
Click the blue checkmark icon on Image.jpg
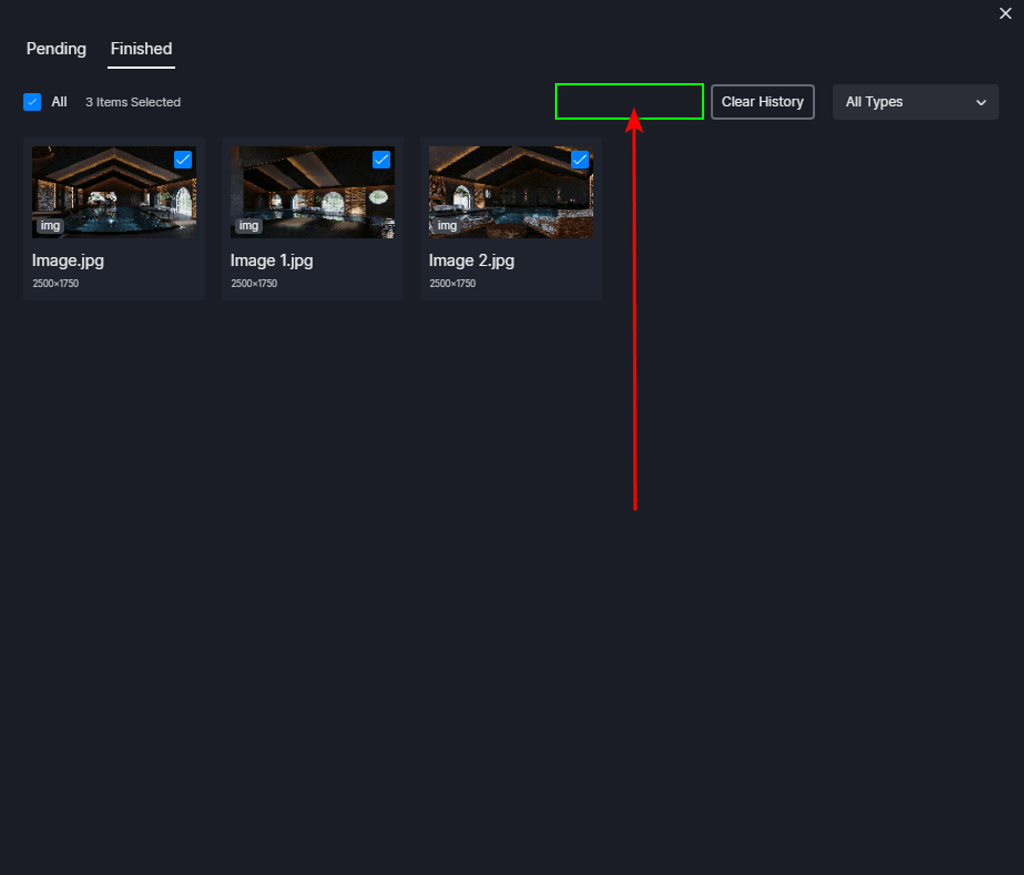click(x=182, y=159)
